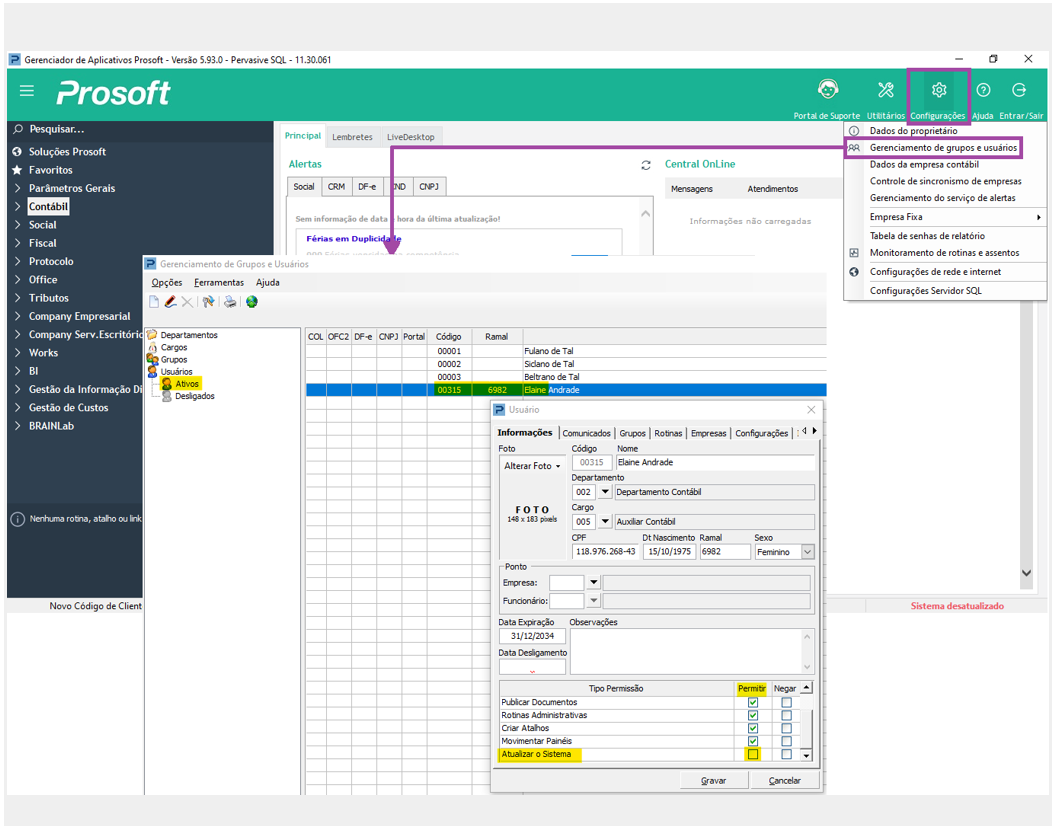This screenshot has width=1056, height=826.
Task: Expand the Fiscal sidebar item
Action: 18,243
